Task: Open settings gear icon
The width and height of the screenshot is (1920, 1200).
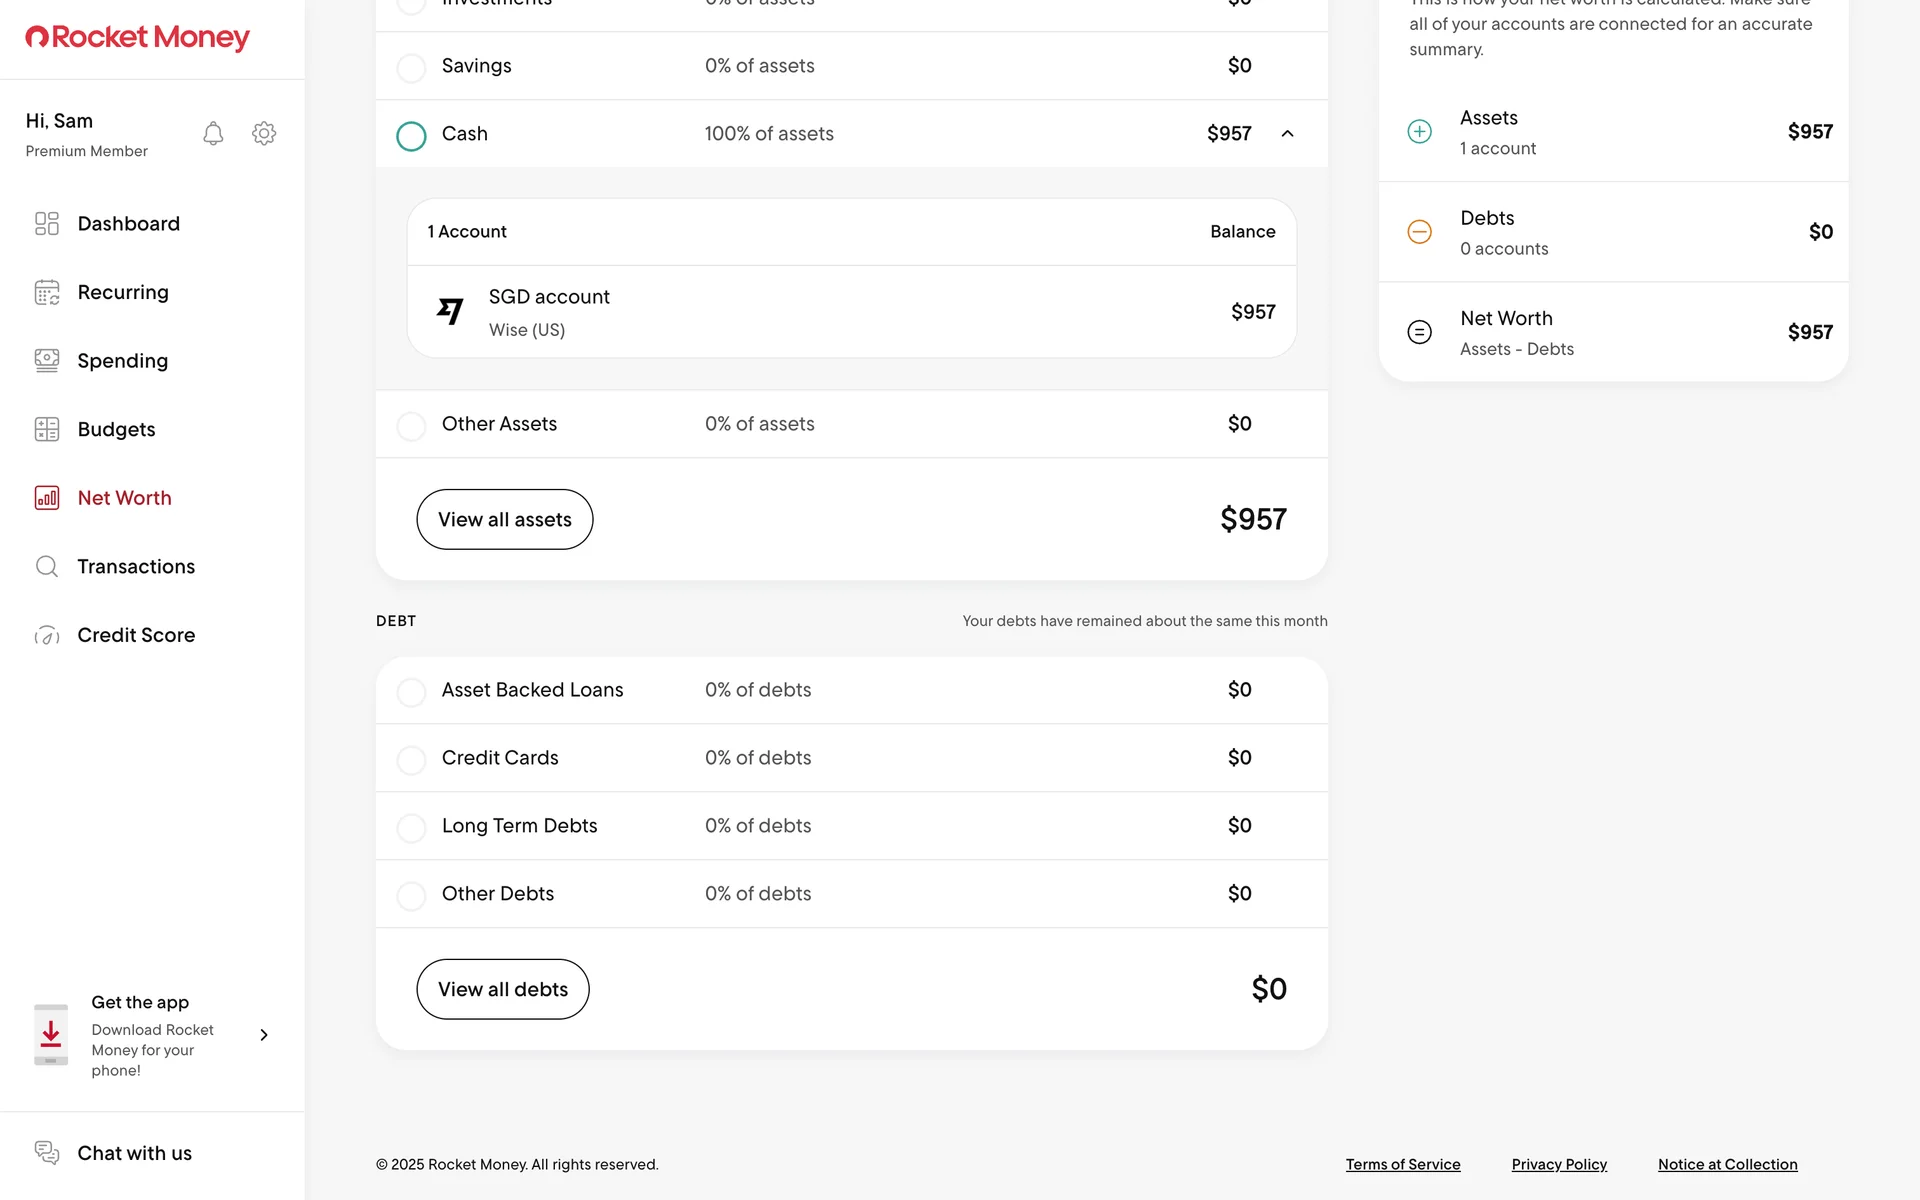Action: tap(264, 134)
